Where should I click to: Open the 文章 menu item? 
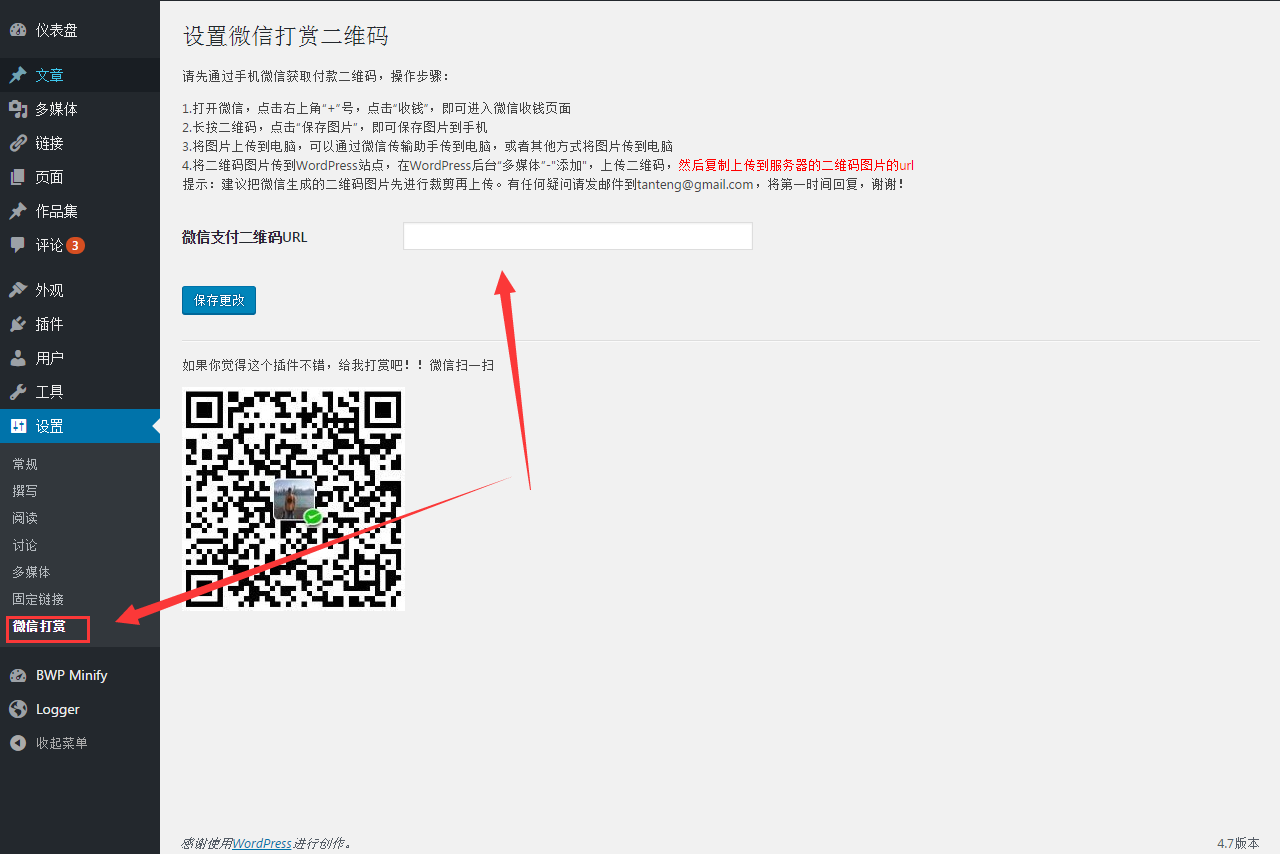point(80,75)
